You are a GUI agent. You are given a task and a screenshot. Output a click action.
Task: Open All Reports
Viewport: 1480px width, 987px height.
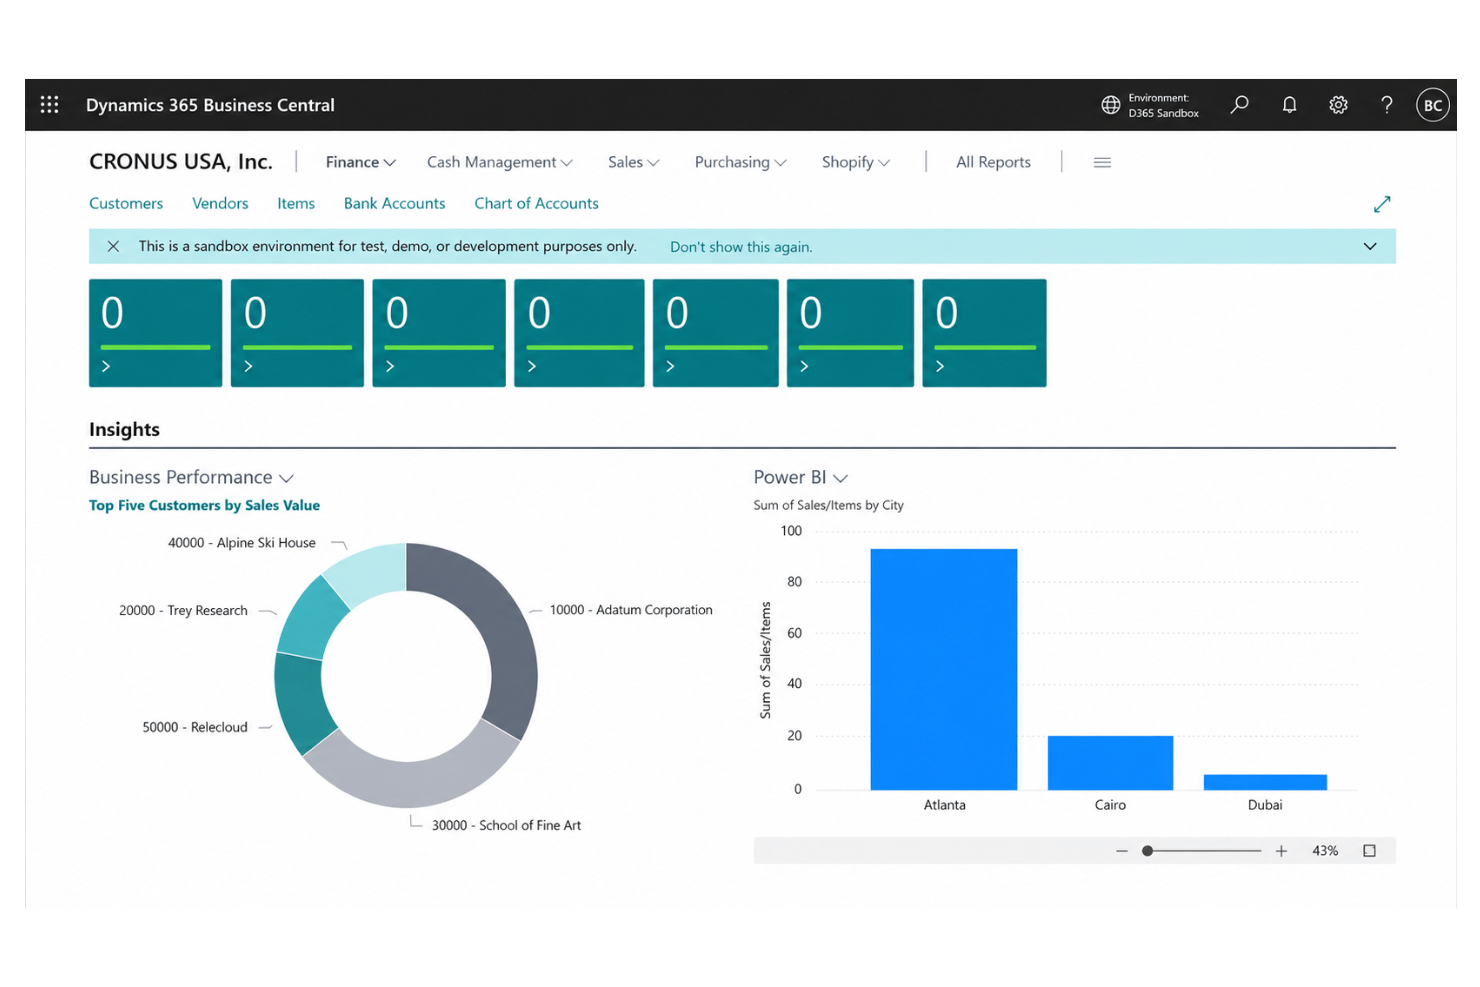[x=993, y=162]
